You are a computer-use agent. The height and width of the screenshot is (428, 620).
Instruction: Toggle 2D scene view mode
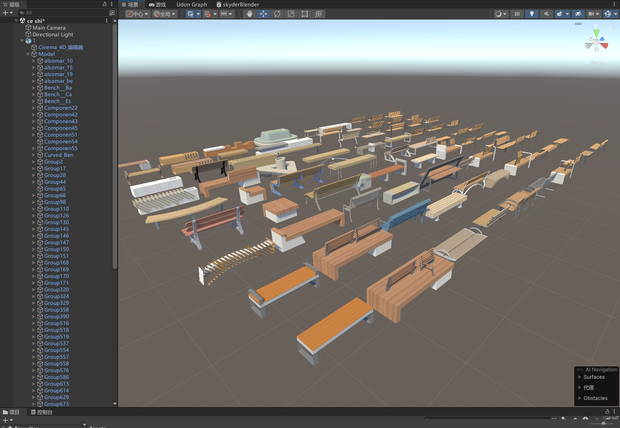point(517,14)
